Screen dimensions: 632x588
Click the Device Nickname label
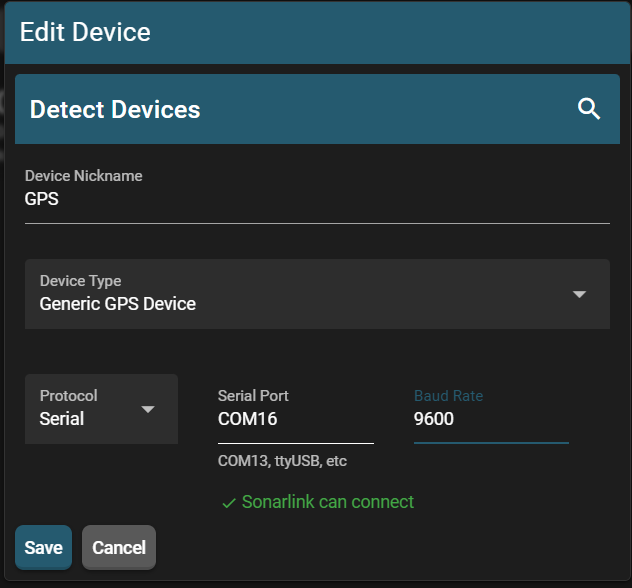(83, 176)
